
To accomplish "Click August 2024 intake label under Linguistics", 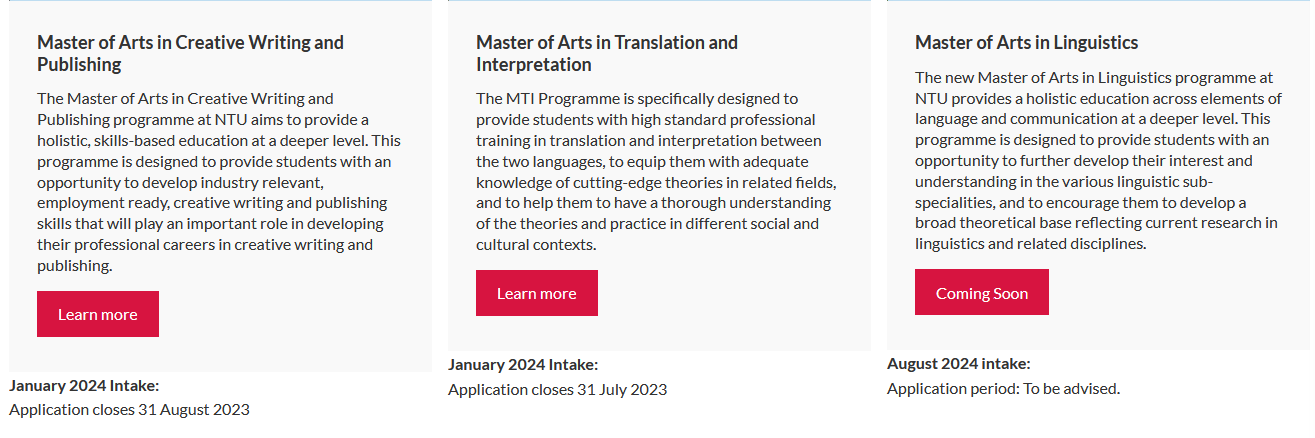I will coord(959,364).
